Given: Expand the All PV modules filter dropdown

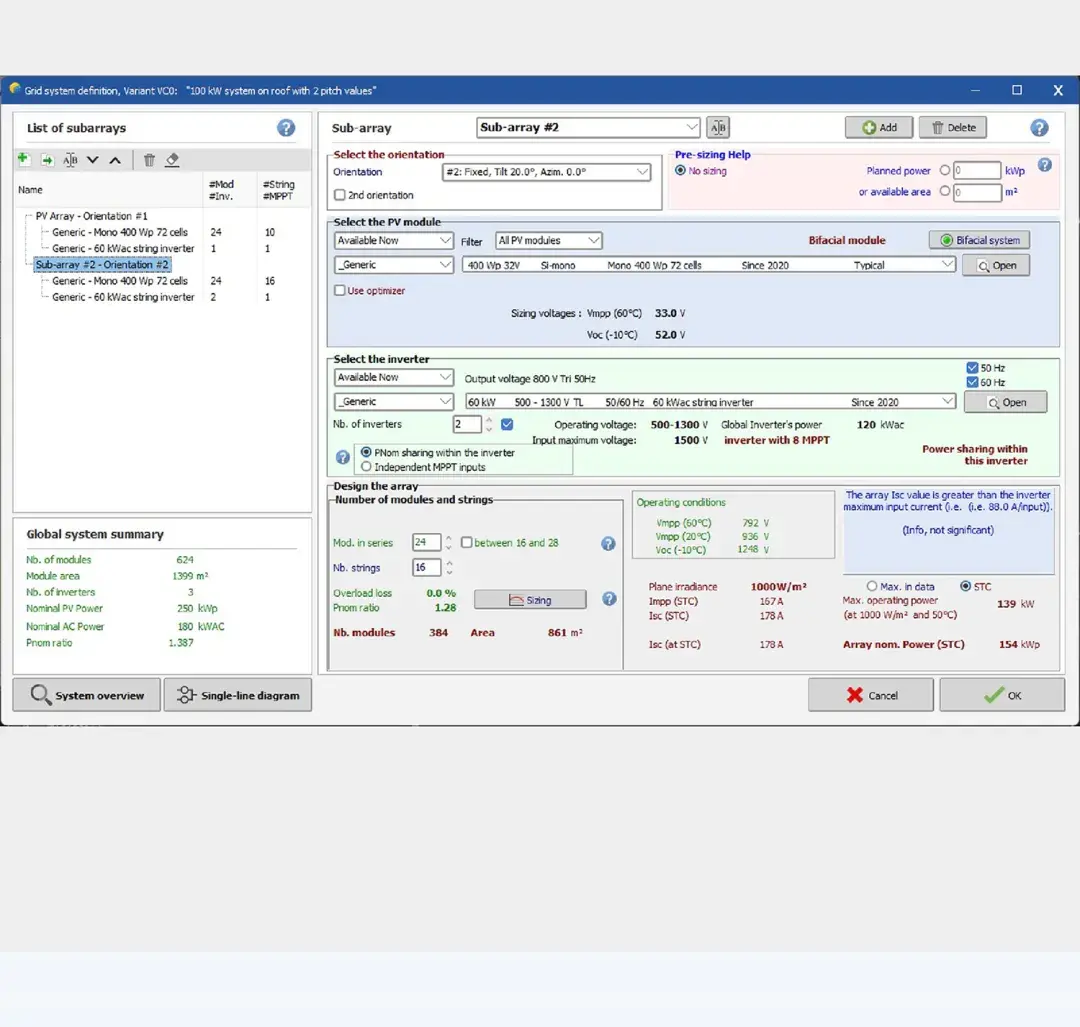Looking at the screenshot, I should click(549, 241).
